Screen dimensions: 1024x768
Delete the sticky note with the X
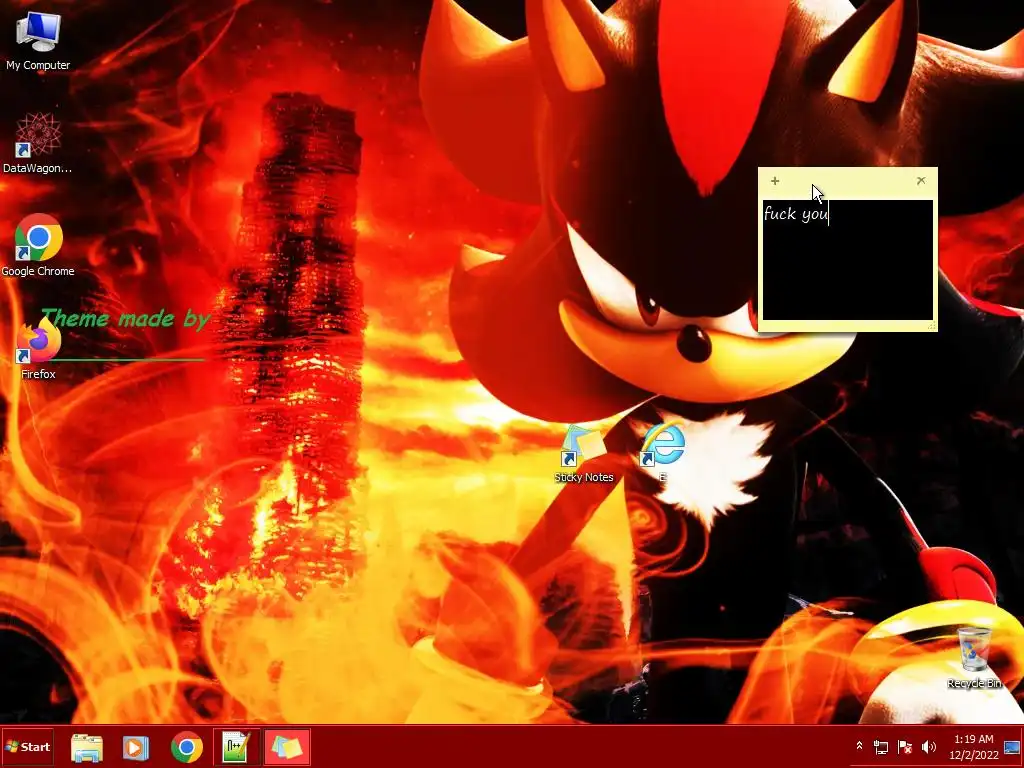[921, 180]
